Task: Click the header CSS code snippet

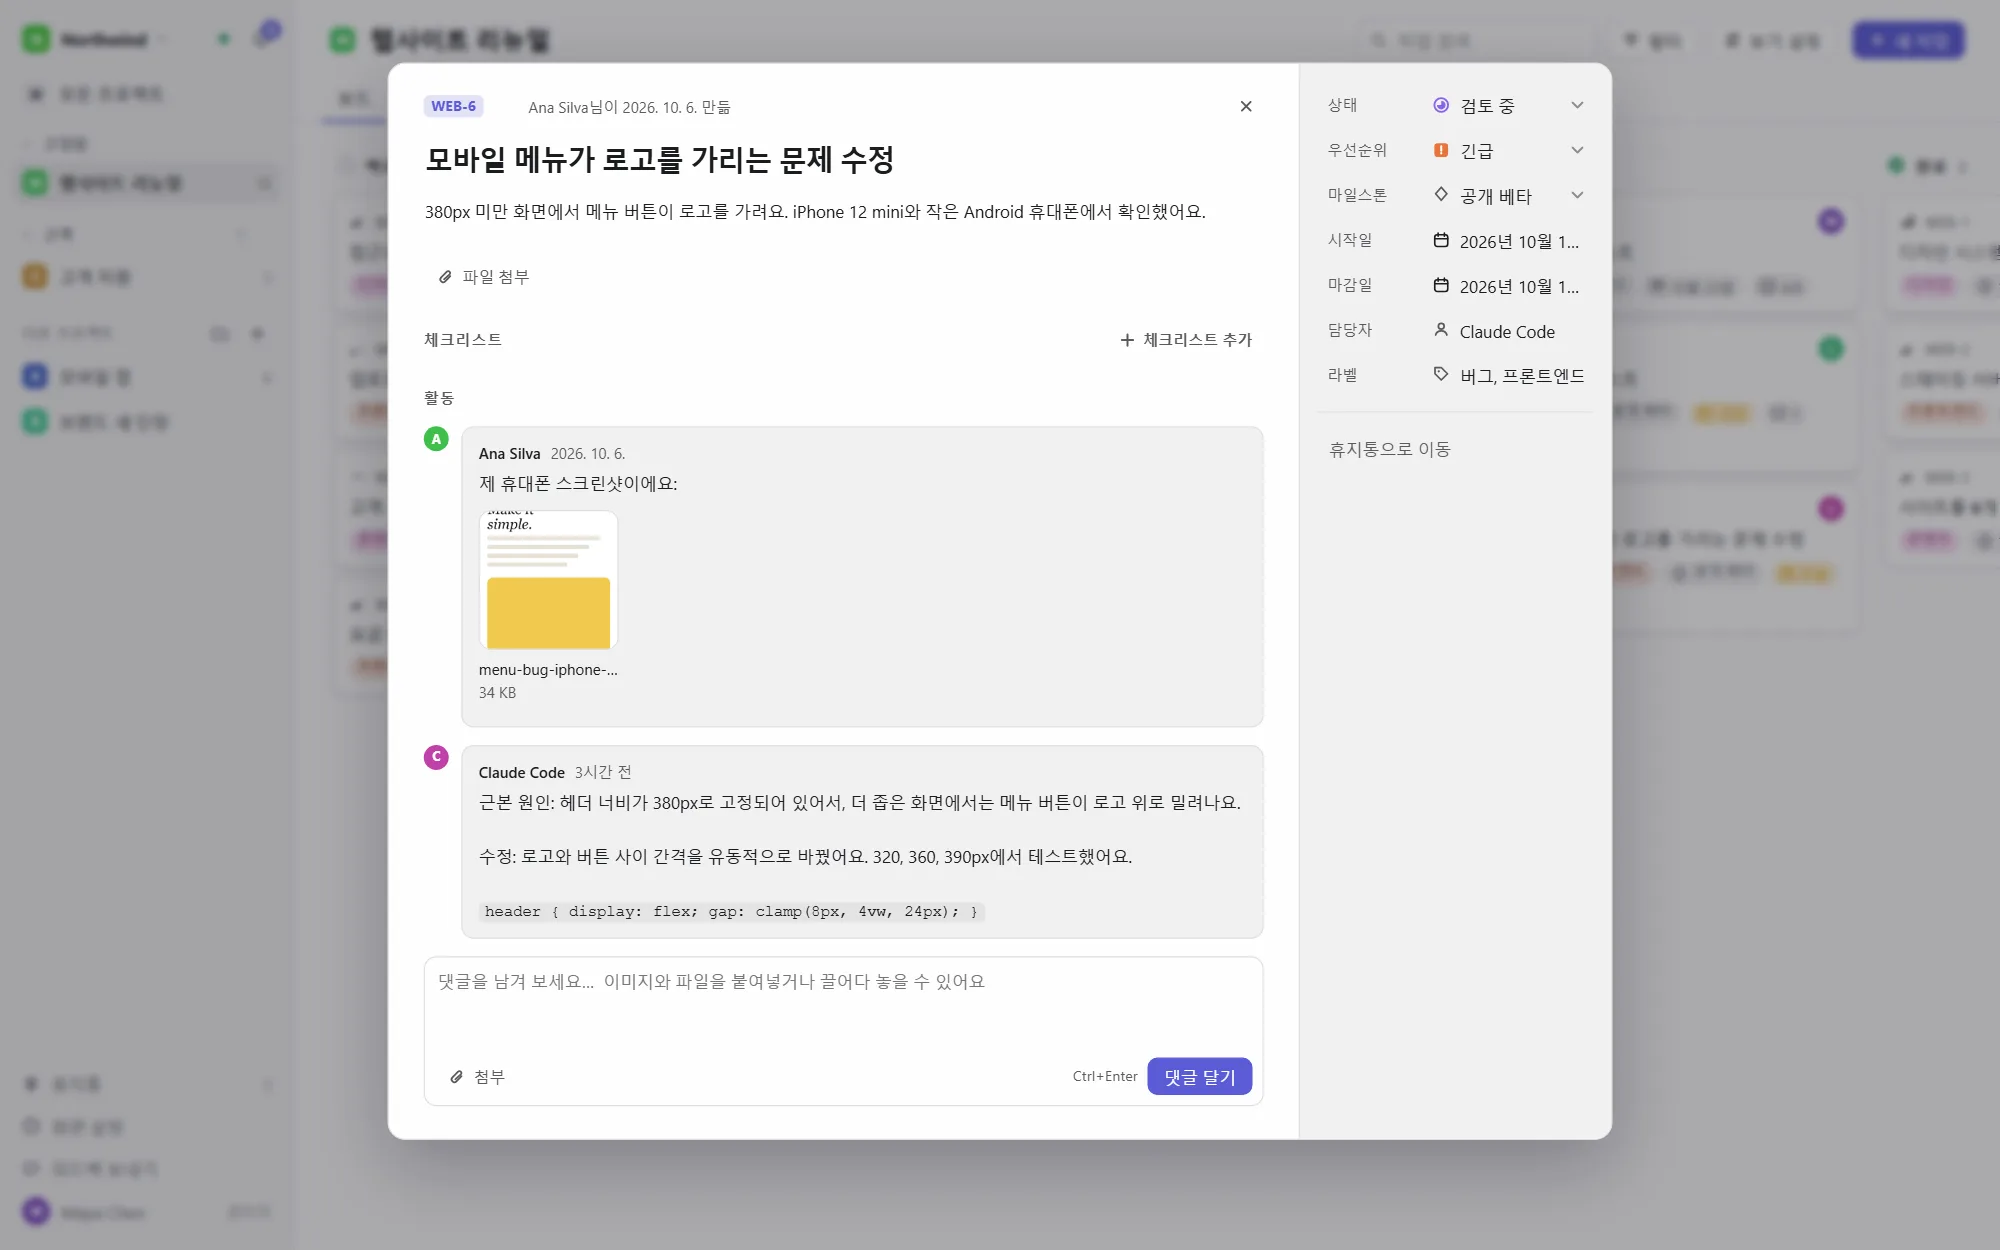Action: click(731, 911)
